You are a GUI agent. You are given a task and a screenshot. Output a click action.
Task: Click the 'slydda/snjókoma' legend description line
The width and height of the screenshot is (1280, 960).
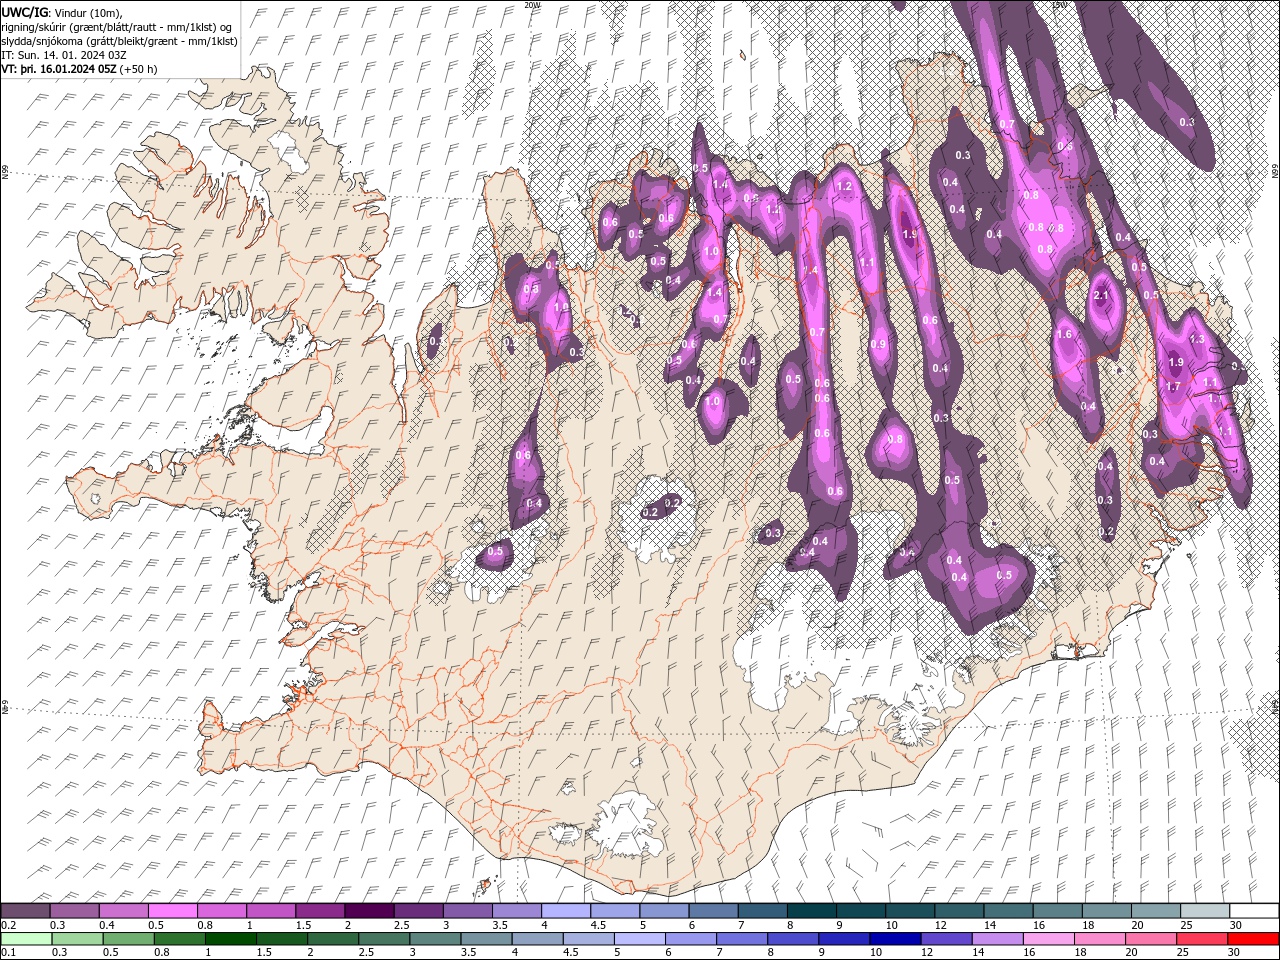click(119, 41)
